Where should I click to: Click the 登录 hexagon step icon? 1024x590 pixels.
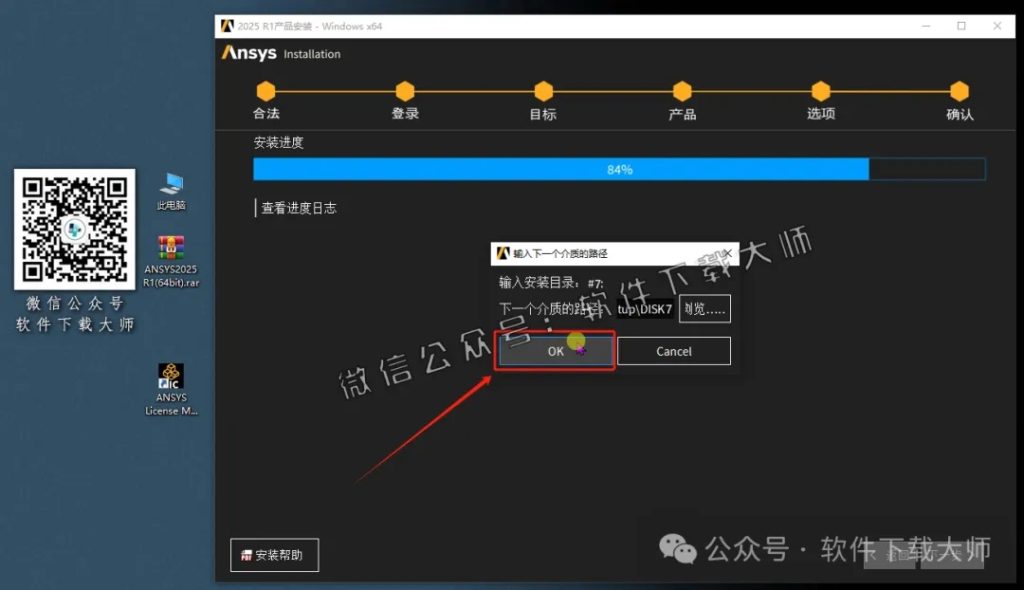click(404, 89)
